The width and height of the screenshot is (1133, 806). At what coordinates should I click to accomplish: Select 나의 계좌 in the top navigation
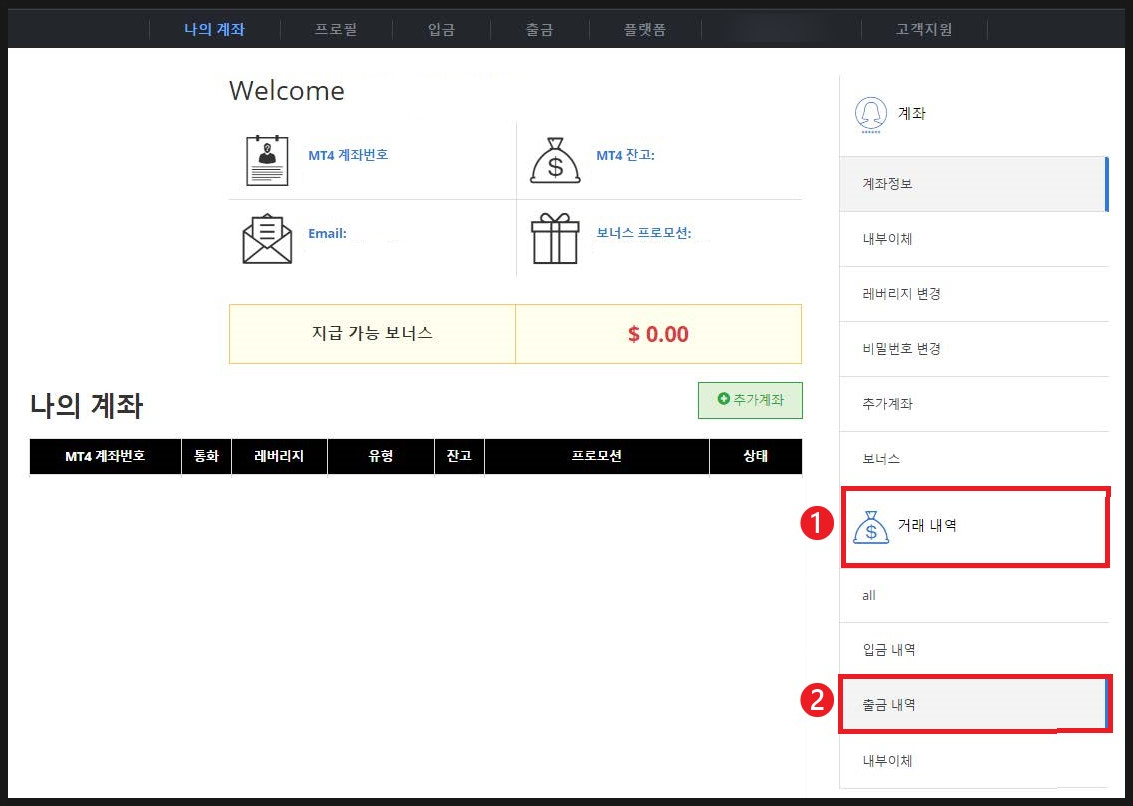pos(215,30)
